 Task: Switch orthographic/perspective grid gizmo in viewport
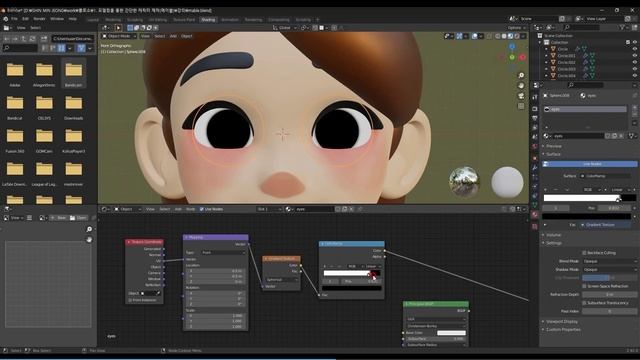point(521,106)
